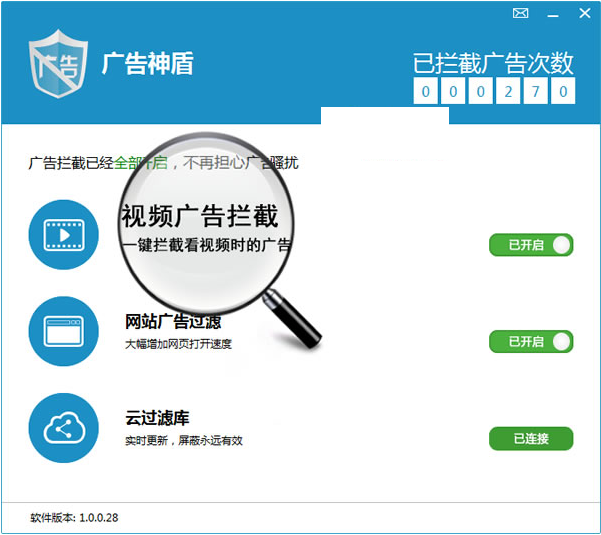Select the 视频广告拦截 heading
Screen dimensions: 601x535
point(200,216)
